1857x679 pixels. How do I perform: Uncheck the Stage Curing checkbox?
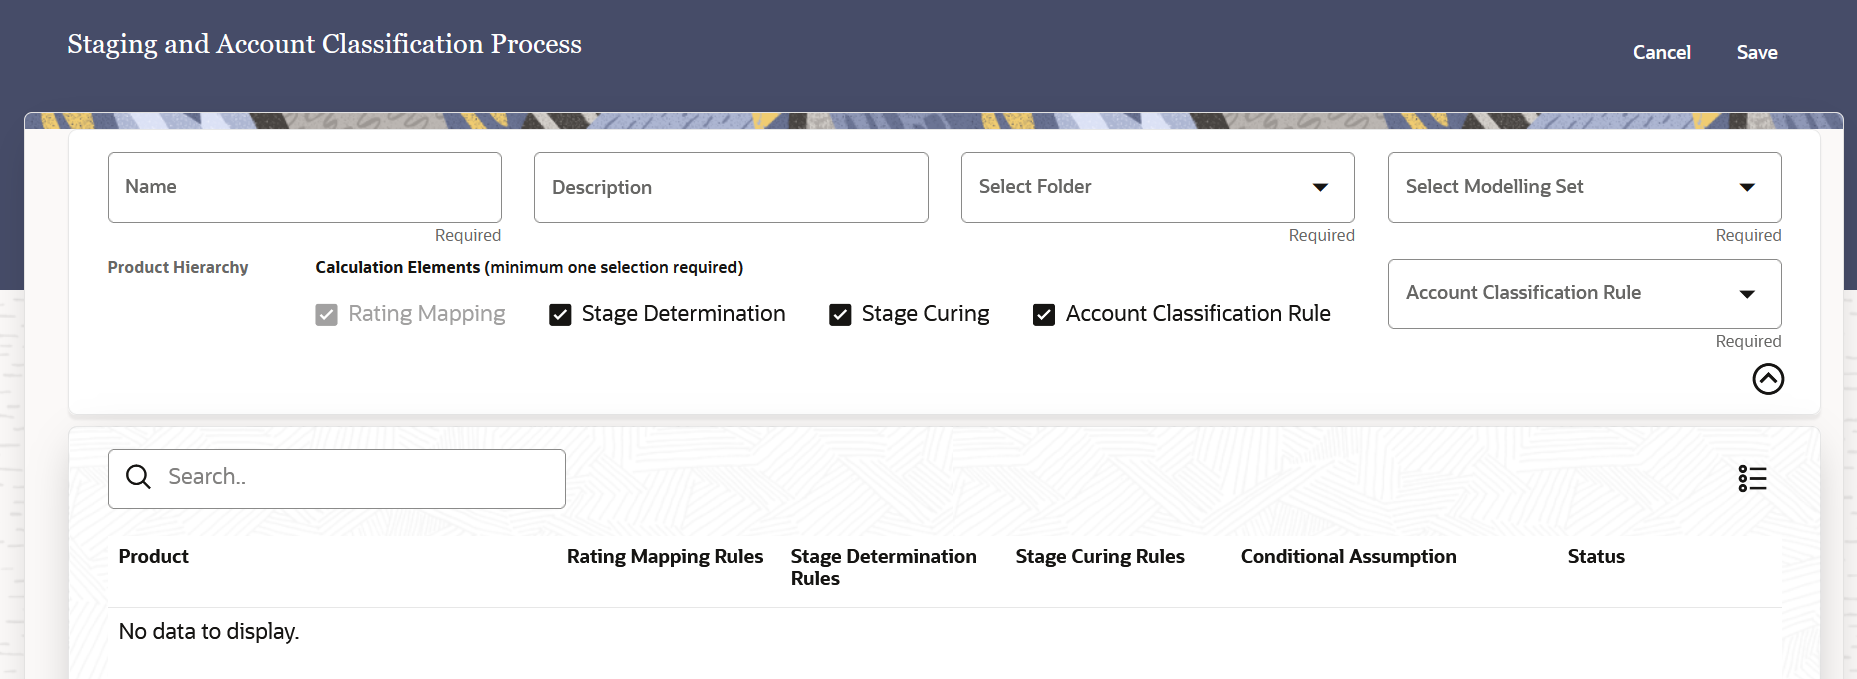(x=840, y=315)
